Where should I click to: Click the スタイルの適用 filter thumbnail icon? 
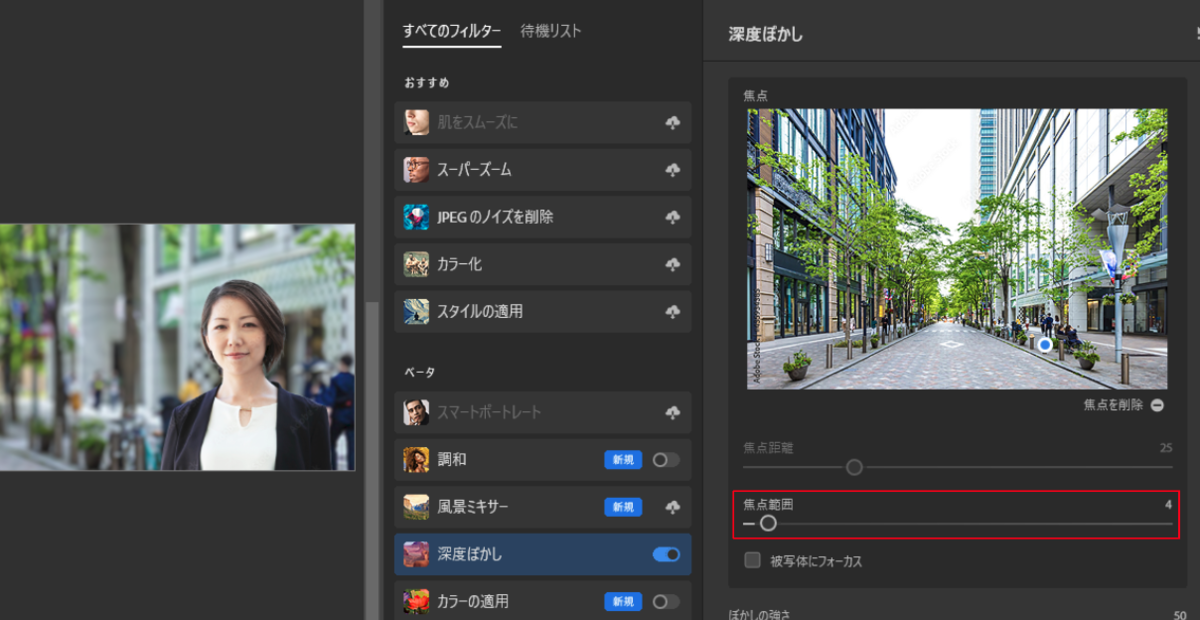[416, 311]
